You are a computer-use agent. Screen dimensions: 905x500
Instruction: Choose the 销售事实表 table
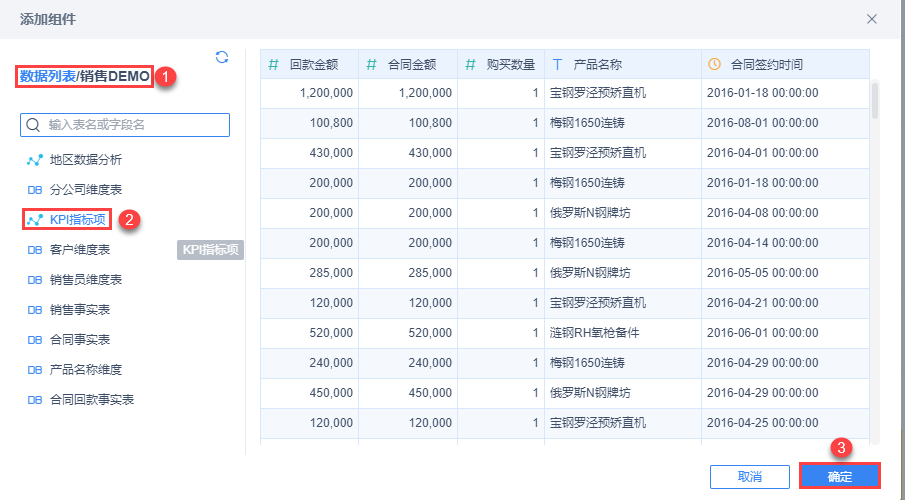click(80, 309)
